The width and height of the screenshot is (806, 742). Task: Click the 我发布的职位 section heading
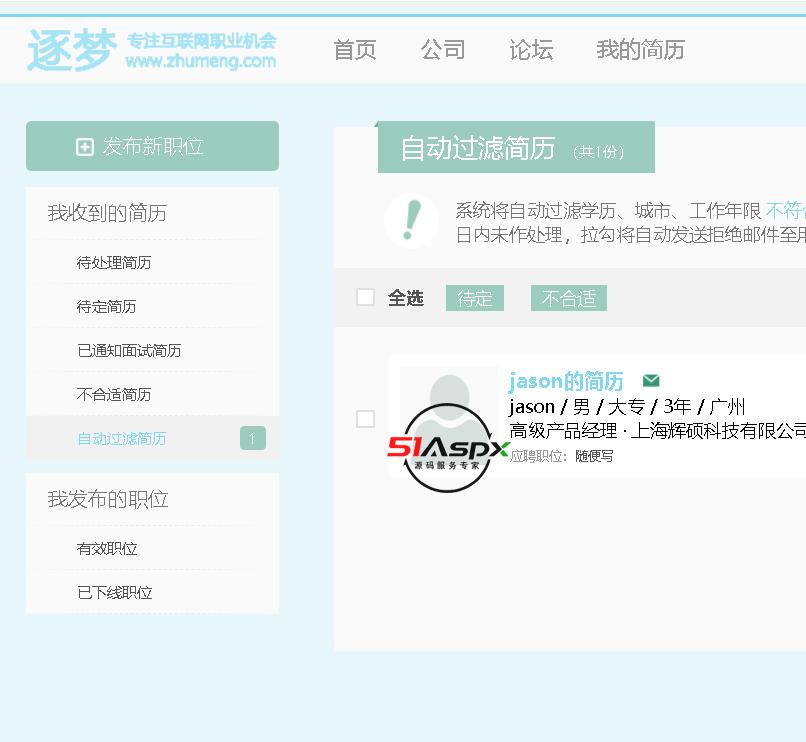[107, 499]
